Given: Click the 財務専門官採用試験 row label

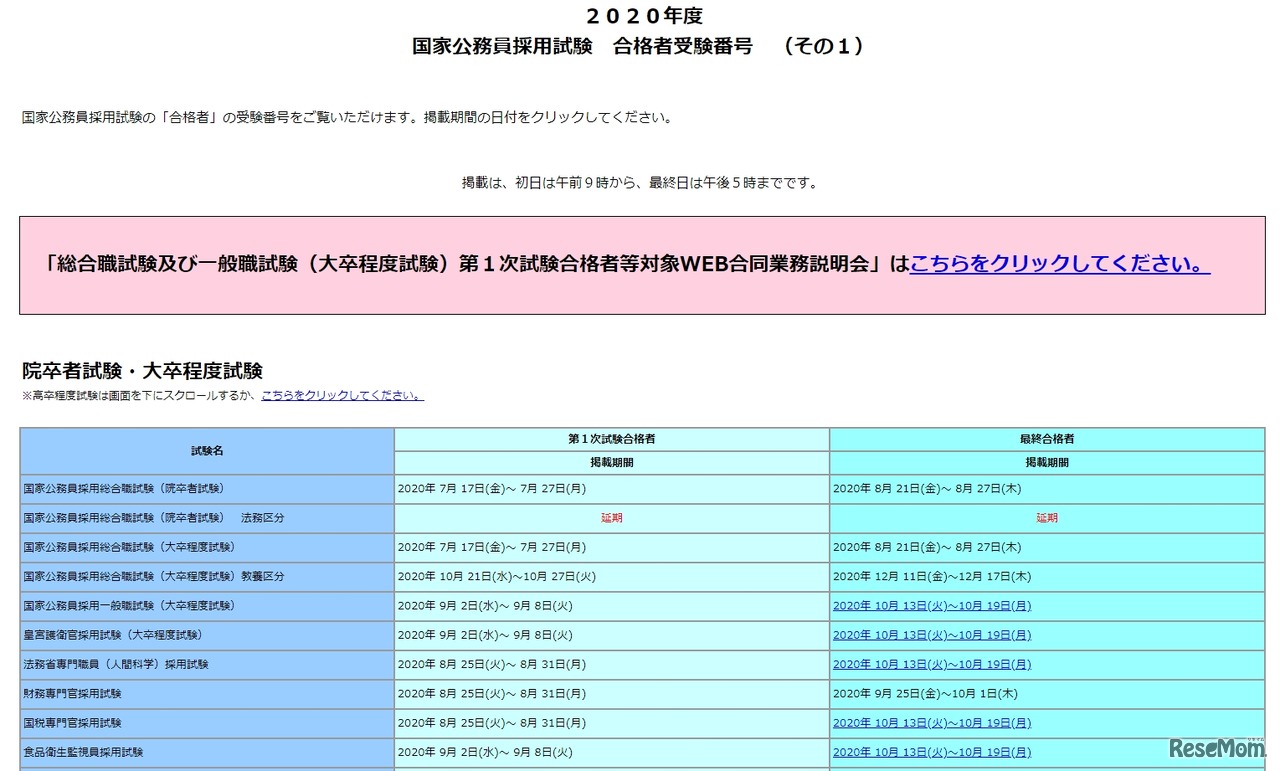Looking at the screenshot, I should click(x=70, y=693).
